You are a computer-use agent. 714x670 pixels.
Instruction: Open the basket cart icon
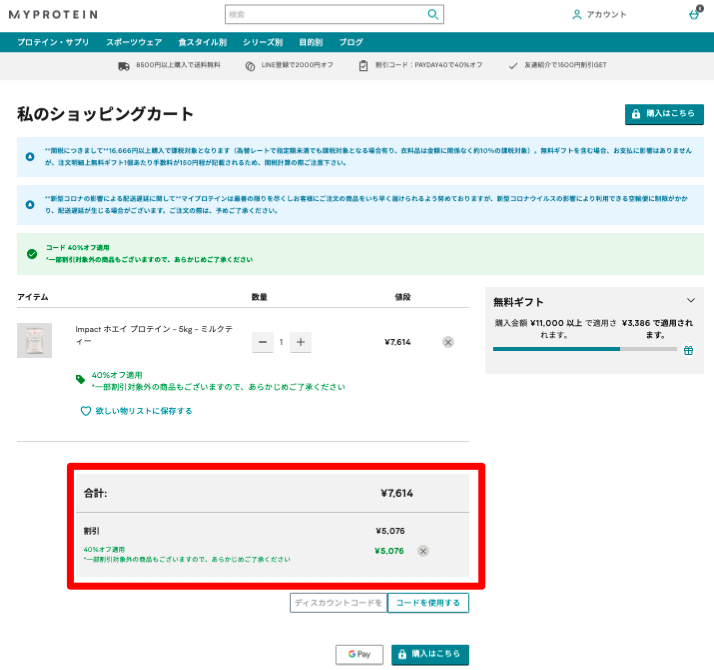point(695,14)
